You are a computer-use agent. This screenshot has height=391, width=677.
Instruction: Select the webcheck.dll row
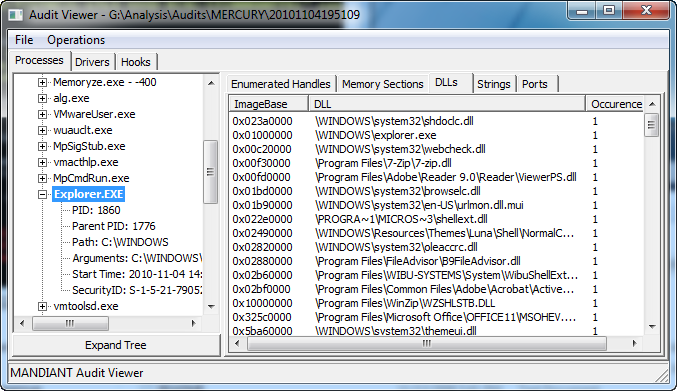436,149
